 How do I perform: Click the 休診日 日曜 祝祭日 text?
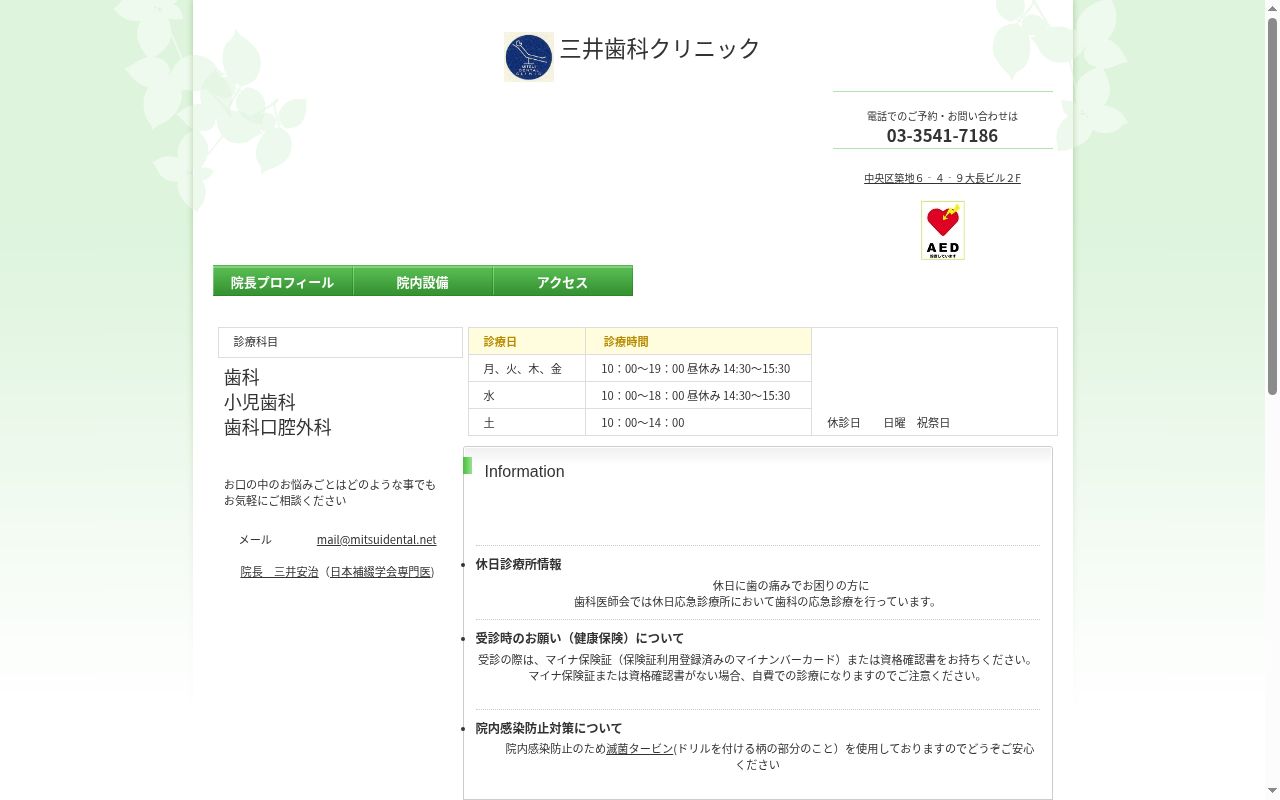888,423
